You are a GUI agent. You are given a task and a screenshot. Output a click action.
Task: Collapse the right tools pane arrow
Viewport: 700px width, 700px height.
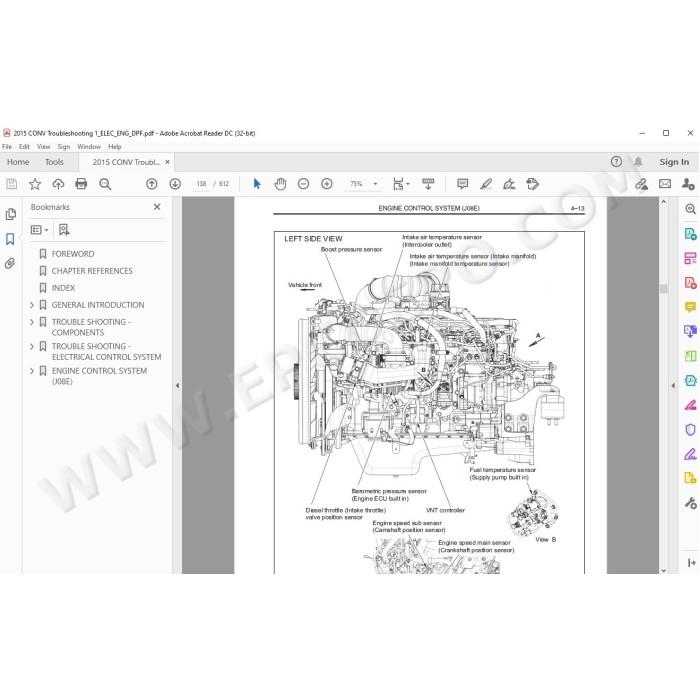coord(673,385)
